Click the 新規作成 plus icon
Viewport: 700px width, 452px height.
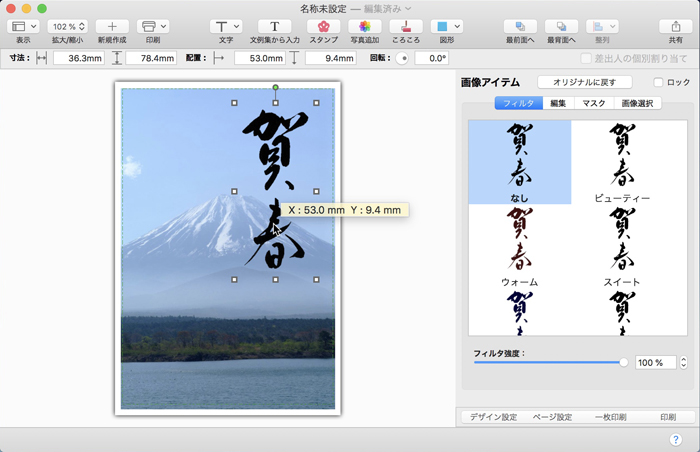(112, 26)
